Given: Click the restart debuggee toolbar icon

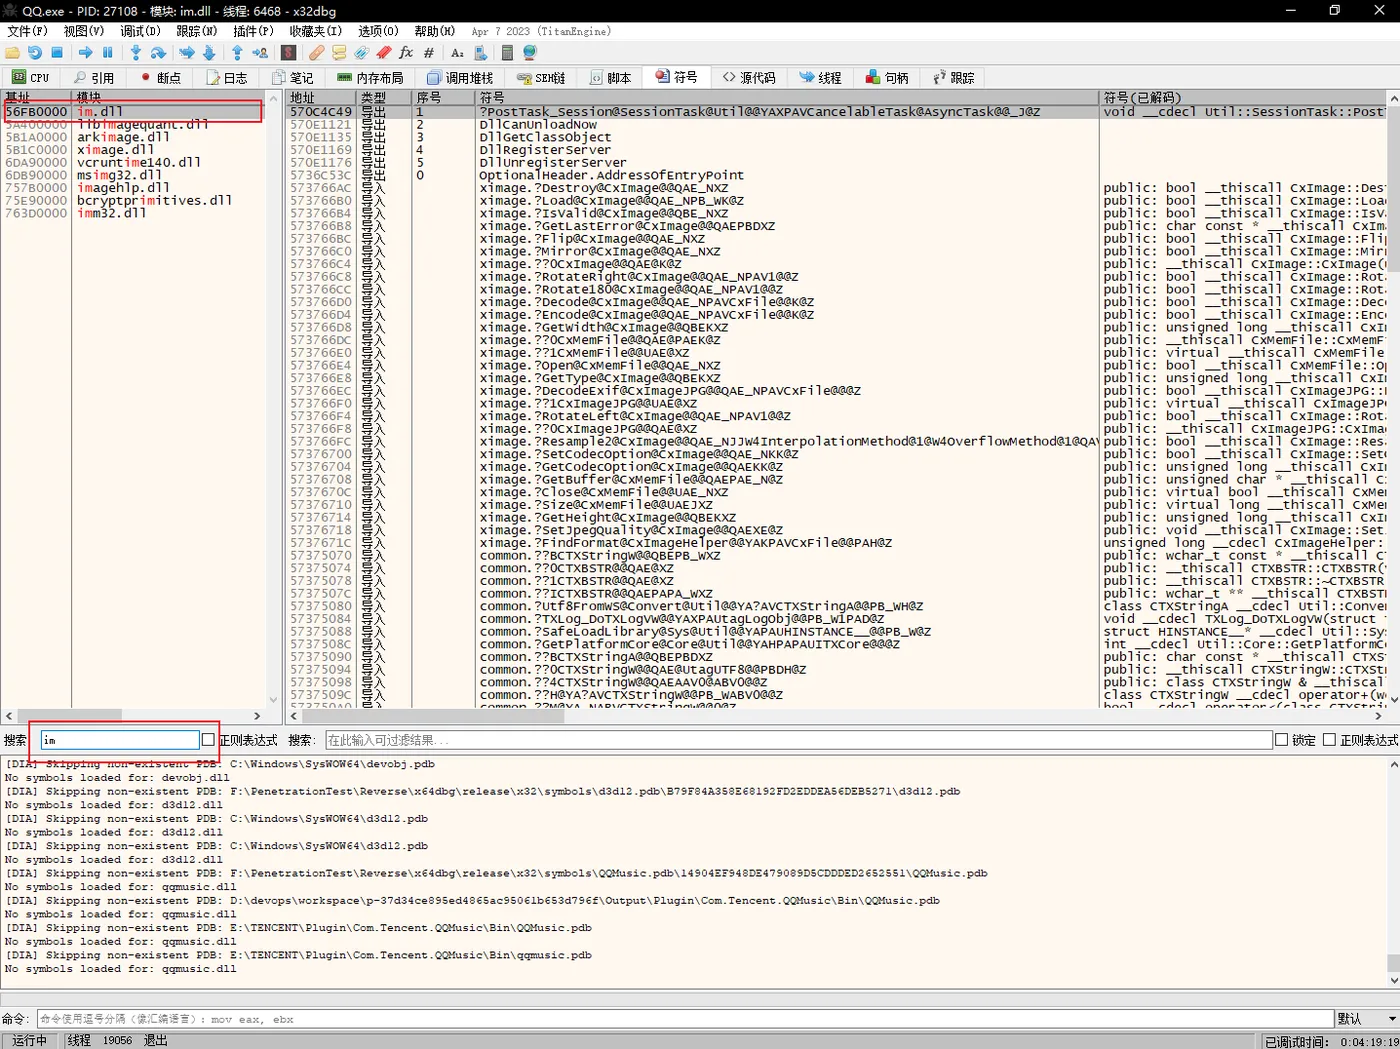Looking at the screenshot, I should (35, 52).
